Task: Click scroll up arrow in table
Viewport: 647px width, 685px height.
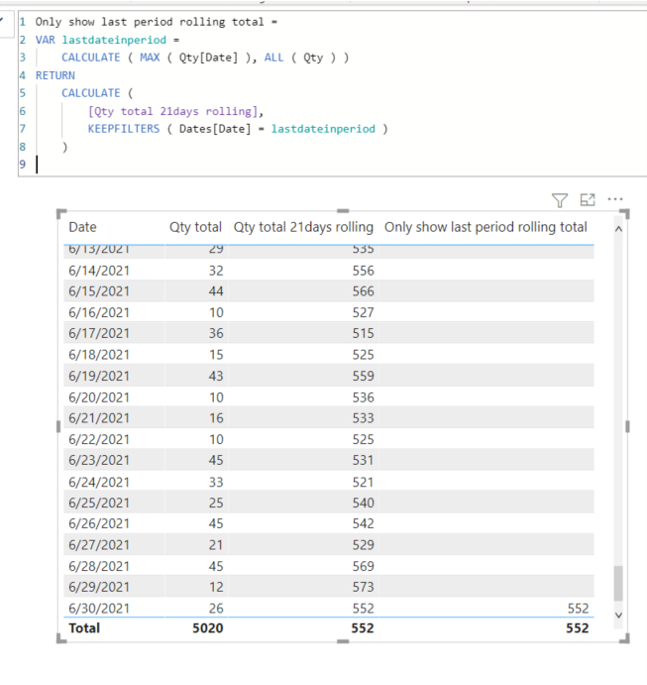Action: 618,229
